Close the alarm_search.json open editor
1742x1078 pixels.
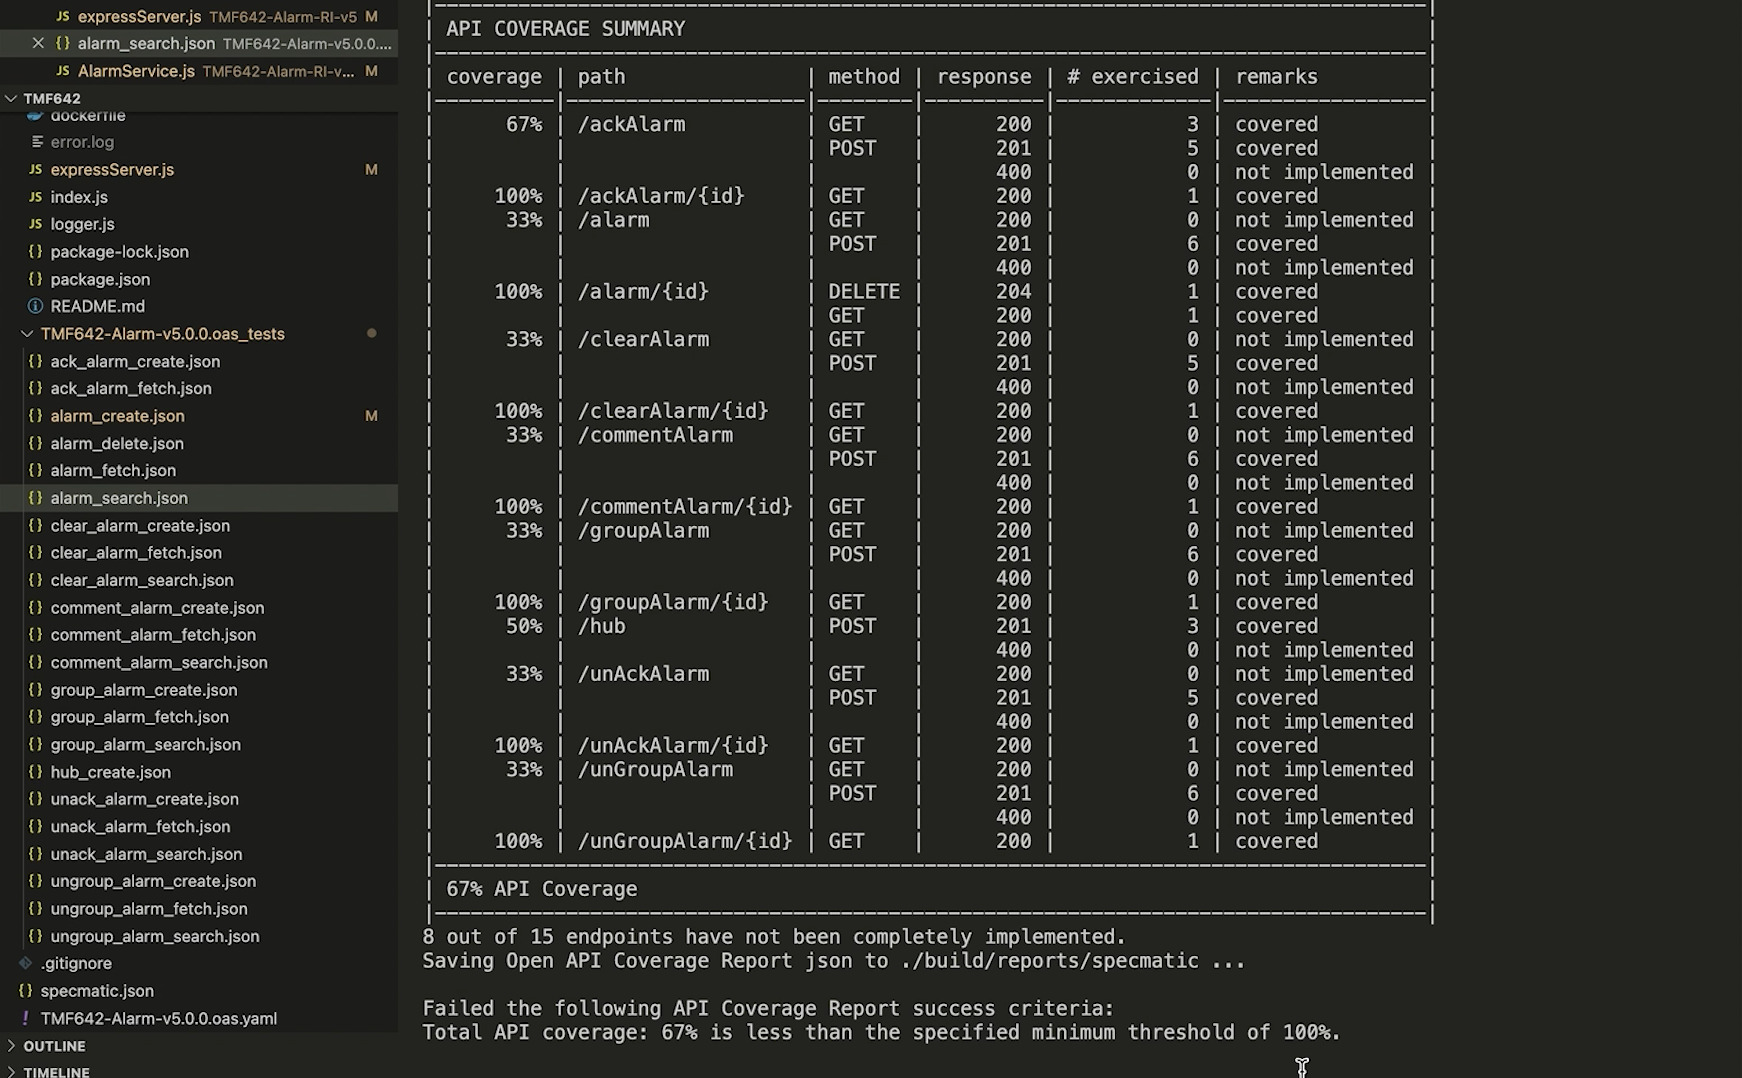38,43
